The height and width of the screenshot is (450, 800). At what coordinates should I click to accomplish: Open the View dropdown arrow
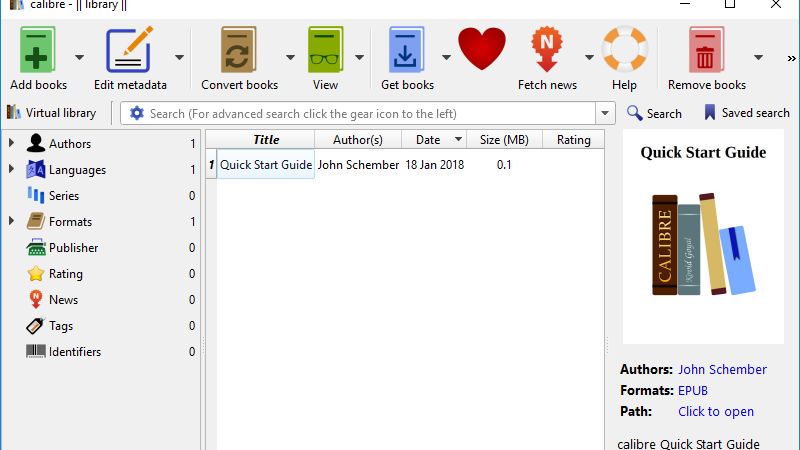click(359, 57)
